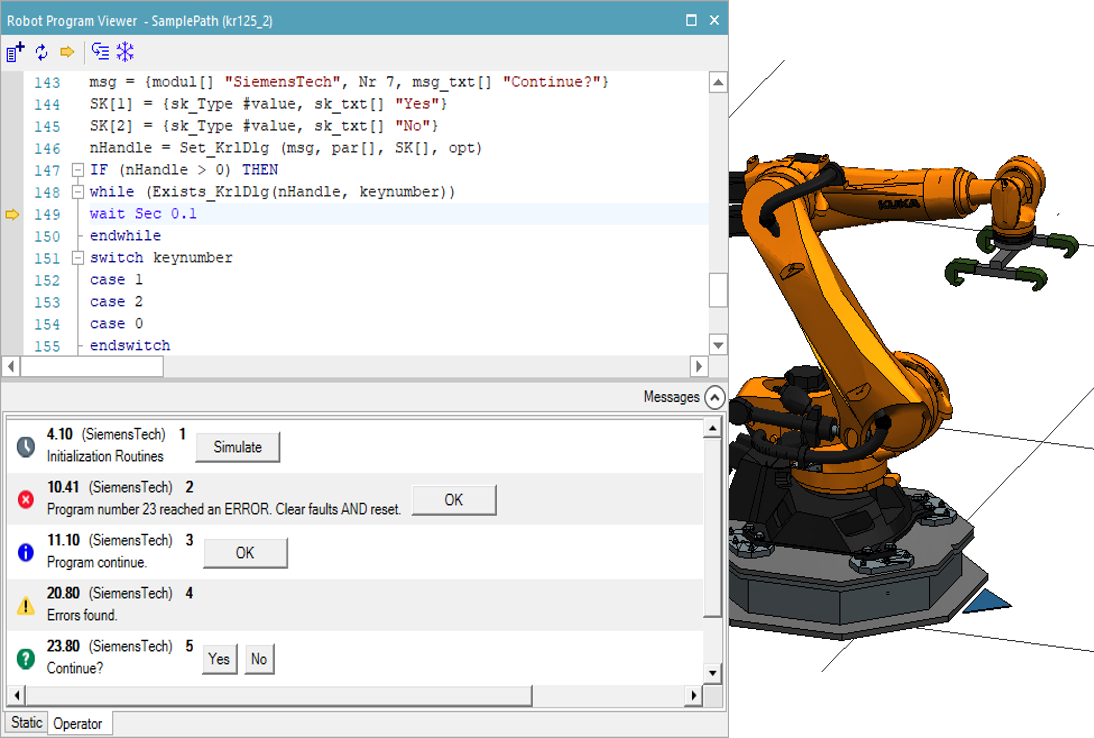Collapse the switch block at line 151
Image resolution: width=1094 pixels, height=738 pixels.
pyautogui.click(x=78, y=258)
